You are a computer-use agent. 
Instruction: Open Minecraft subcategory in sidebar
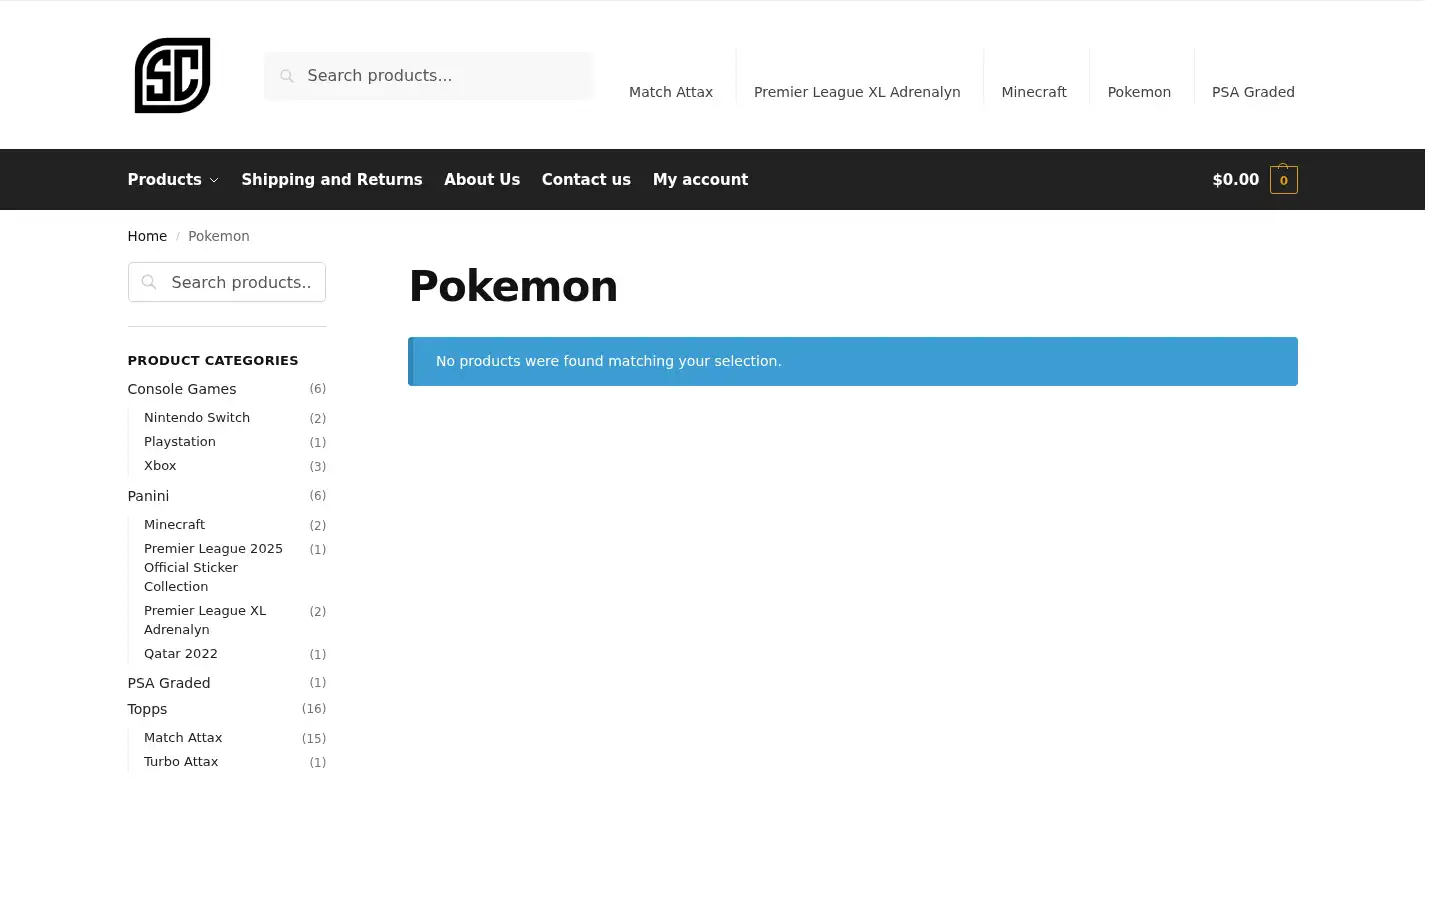(x=175, y=525)
